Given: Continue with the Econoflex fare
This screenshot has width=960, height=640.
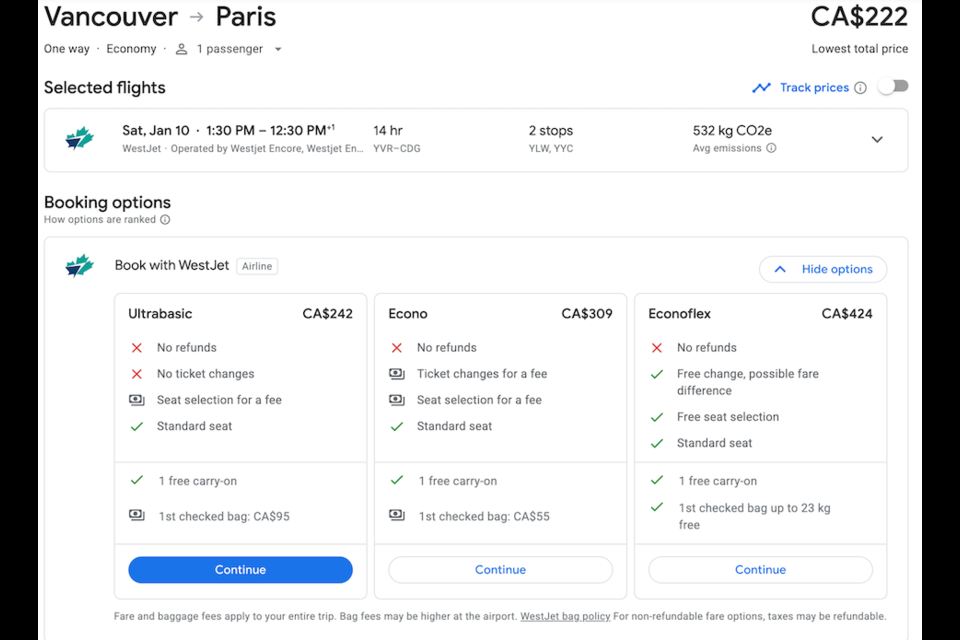Looking at the screenshot, I should coord(760,570).
